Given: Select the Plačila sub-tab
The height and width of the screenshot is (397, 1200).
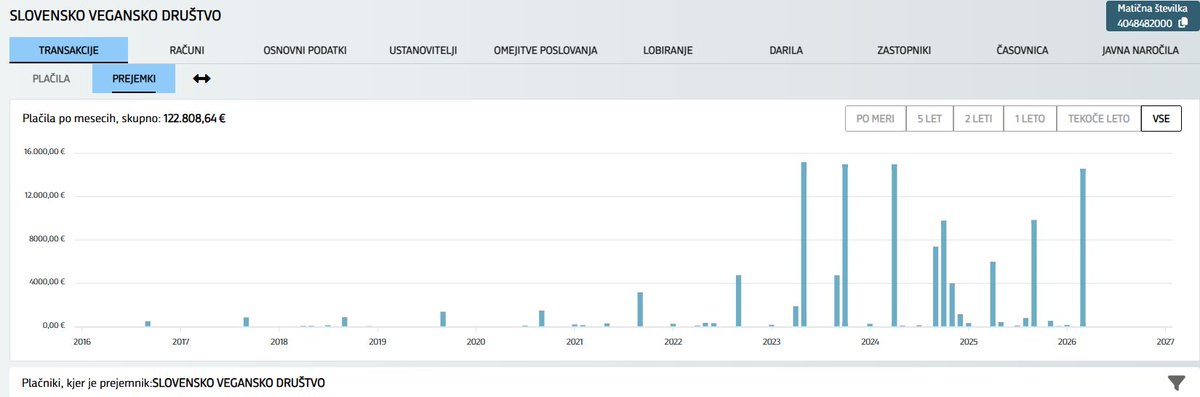Looking at the screenshot, I should pos(51,78).
